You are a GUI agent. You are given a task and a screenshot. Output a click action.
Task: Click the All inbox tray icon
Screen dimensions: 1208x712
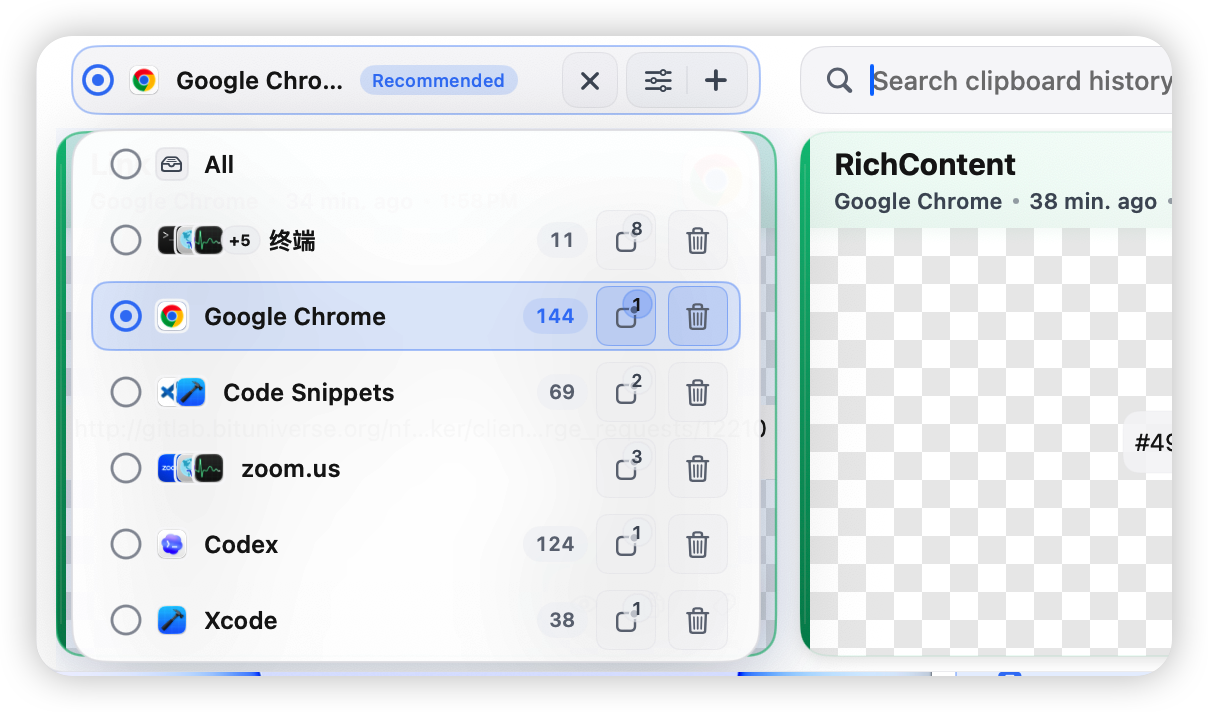[x=172, y=164]
